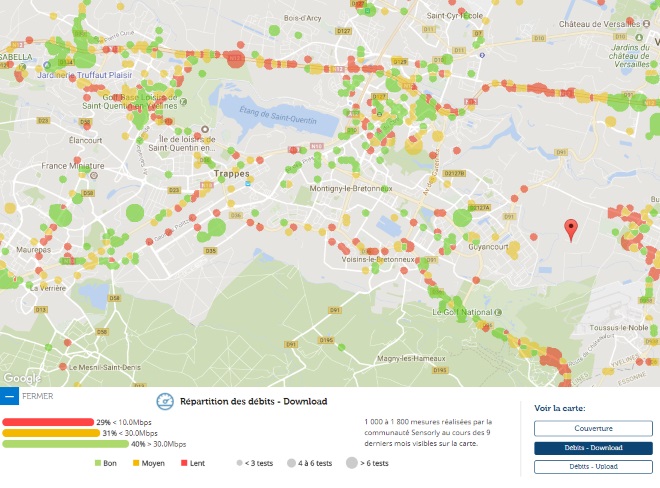Click the Voir la carte heading
Image resolution: width=660 pixels, height=488 pixels.
pyautogui.click(x=560, y=408)
